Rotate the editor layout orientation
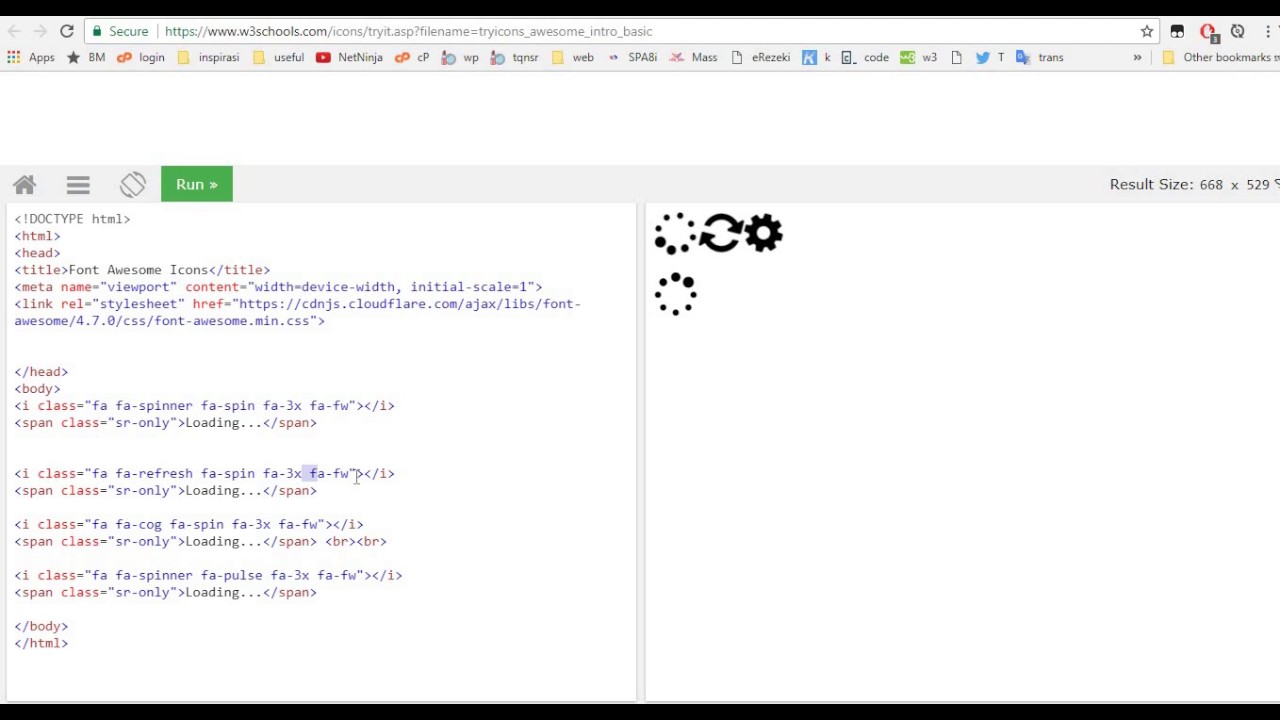 [x=133, y=185]
